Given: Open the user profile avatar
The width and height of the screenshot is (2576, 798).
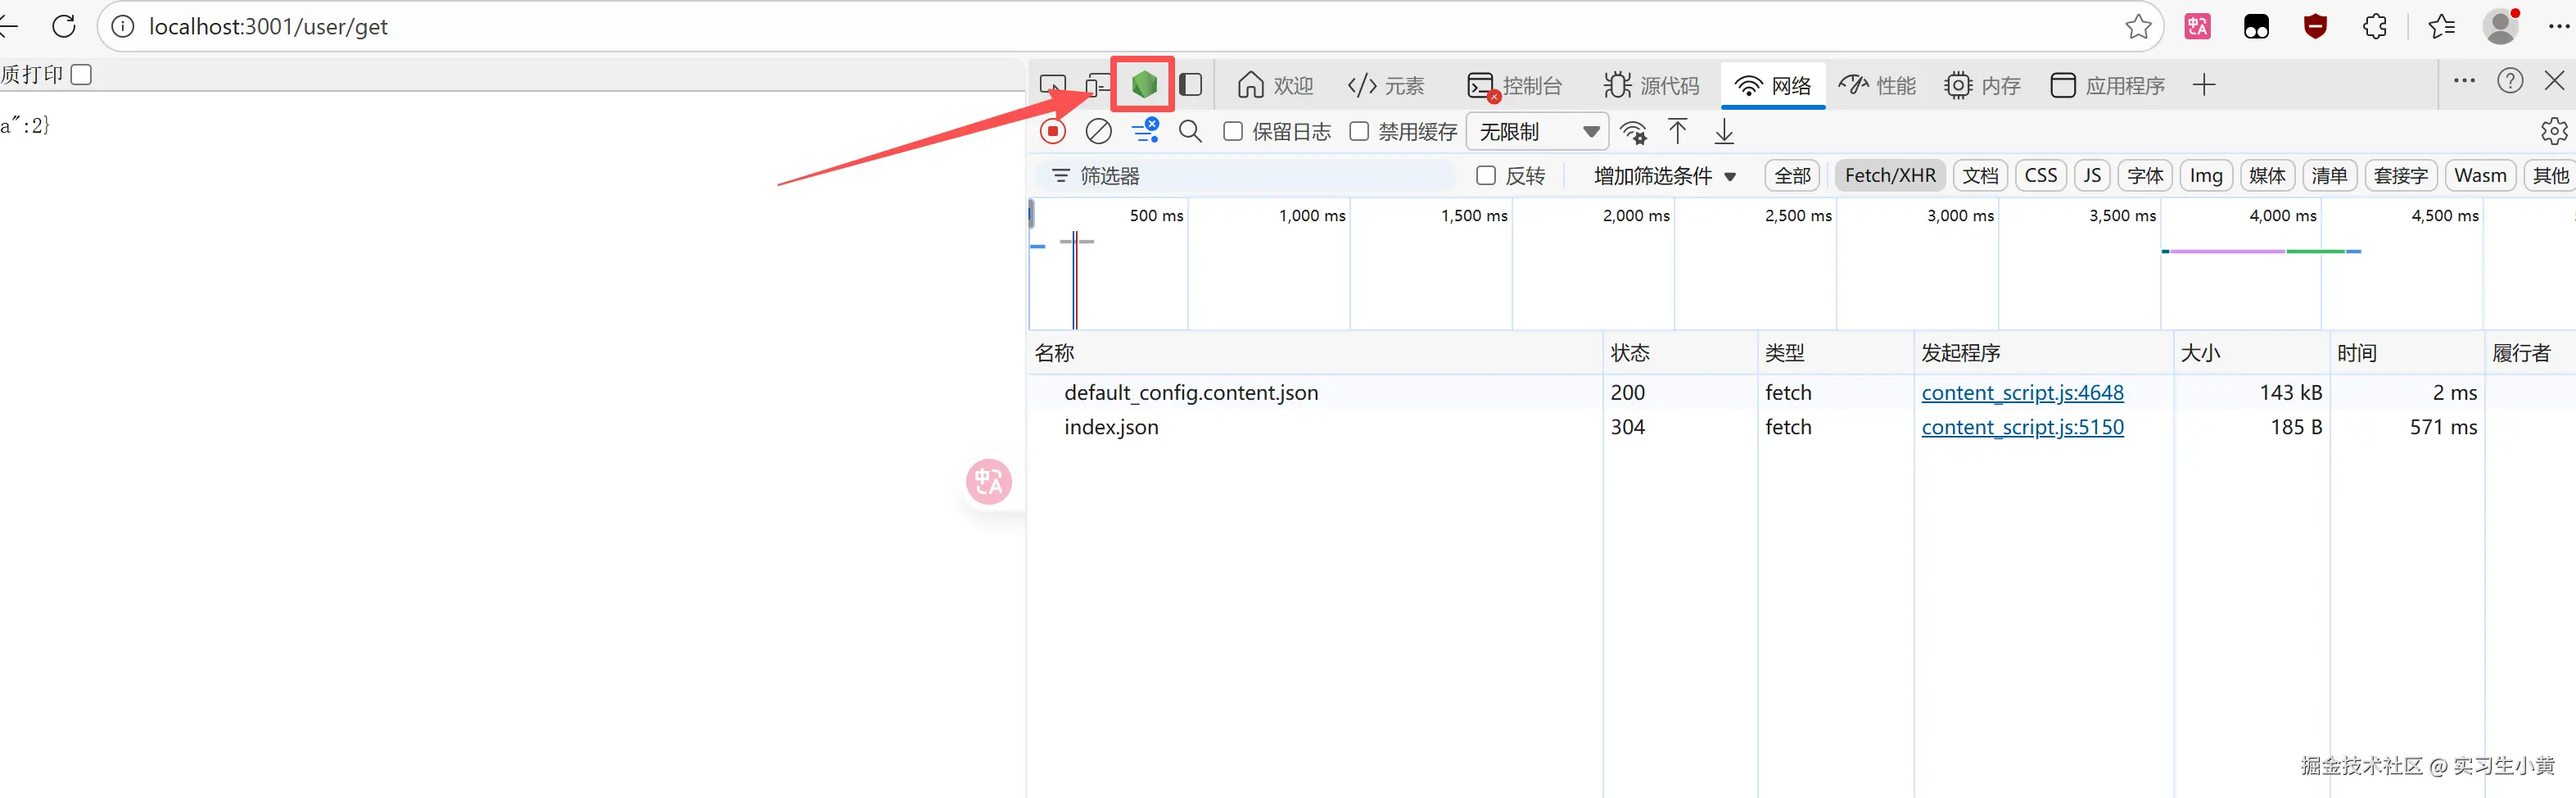Looking at the screenshot, I should tap(2501, 26).
